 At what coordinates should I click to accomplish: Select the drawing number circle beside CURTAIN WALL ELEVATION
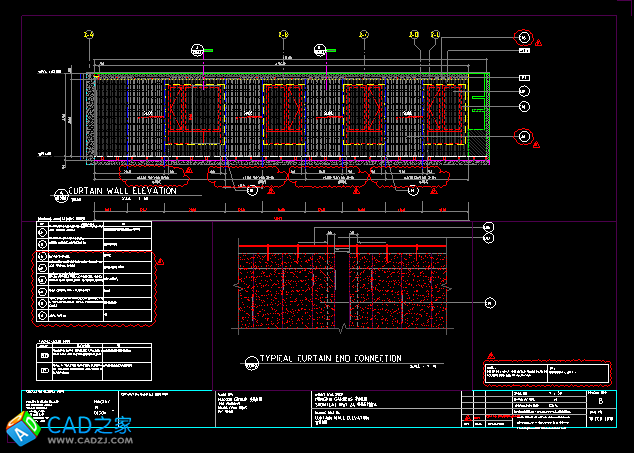pyautogui.click(x=59, y=193)
